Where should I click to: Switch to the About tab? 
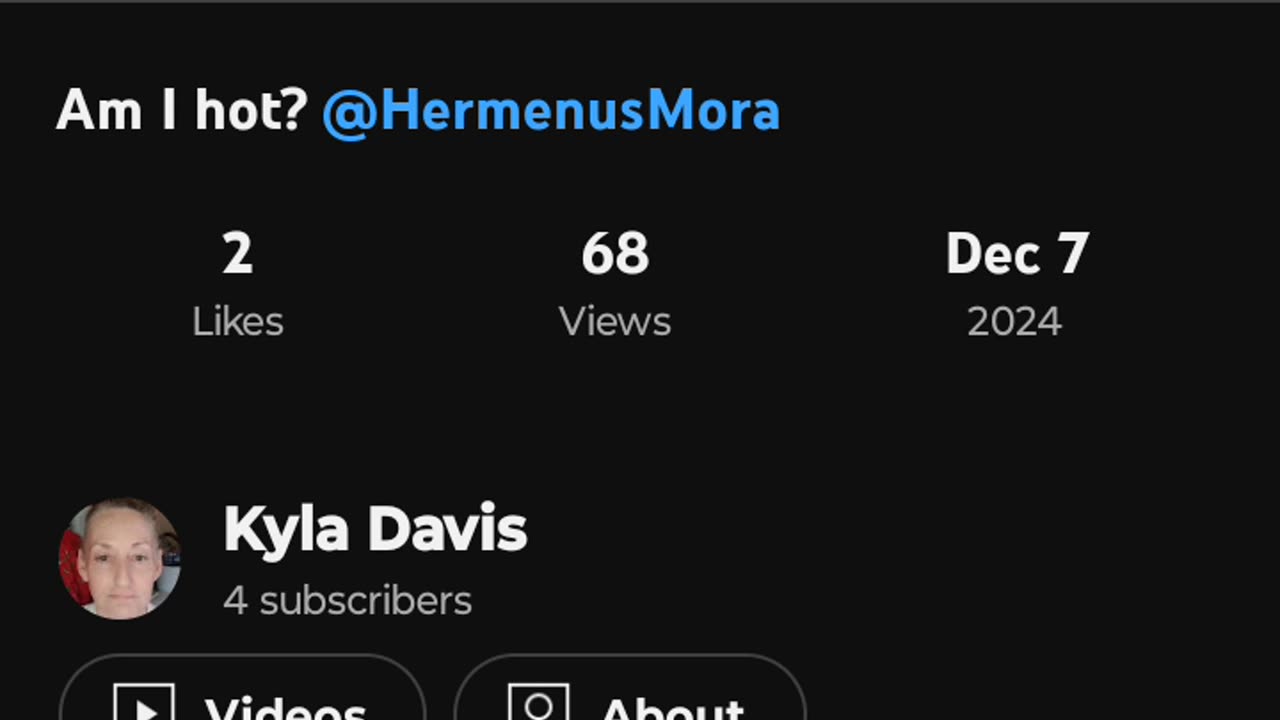(x=630, y=688)
